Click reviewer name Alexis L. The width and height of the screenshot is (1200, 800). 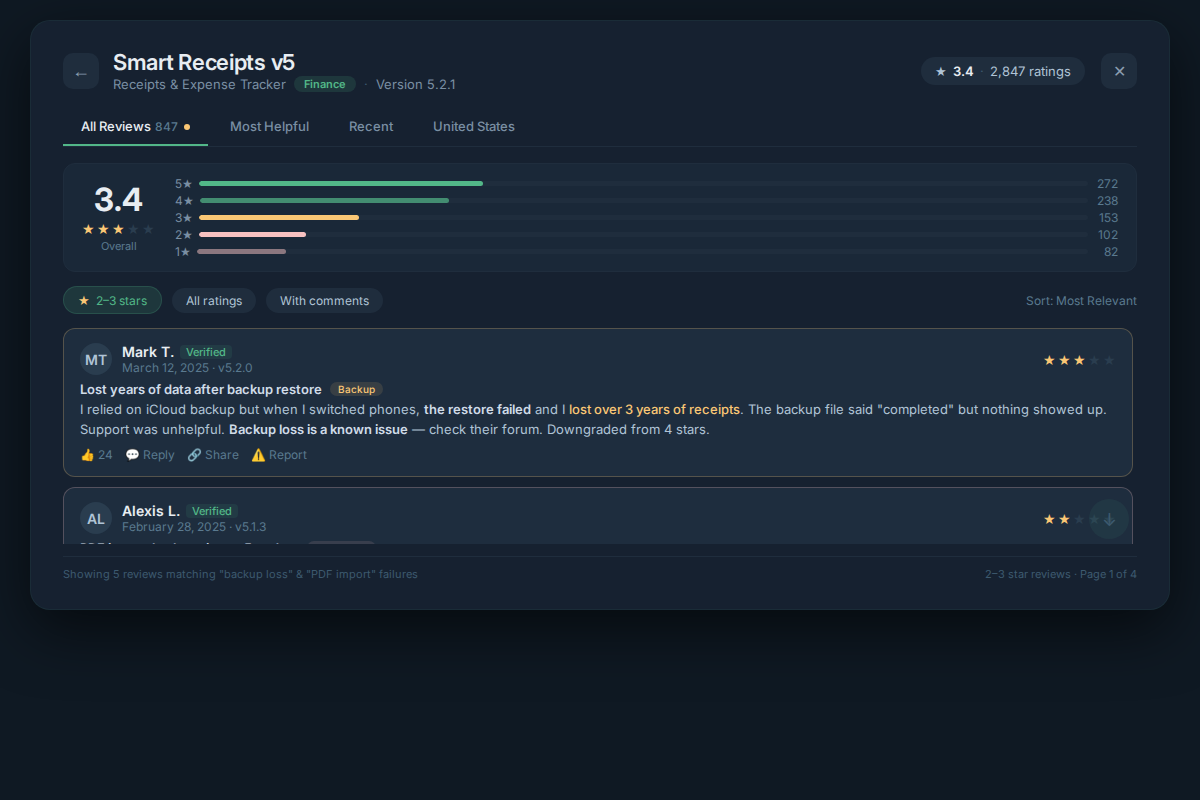click(x=151, y=511)
